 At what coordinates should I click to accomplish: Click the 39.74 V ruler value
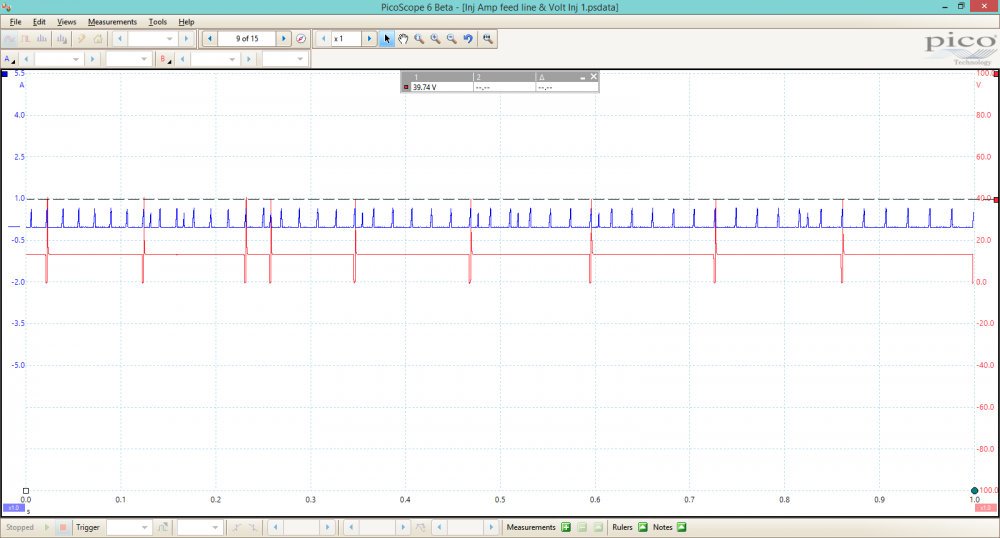click(425, 87)
